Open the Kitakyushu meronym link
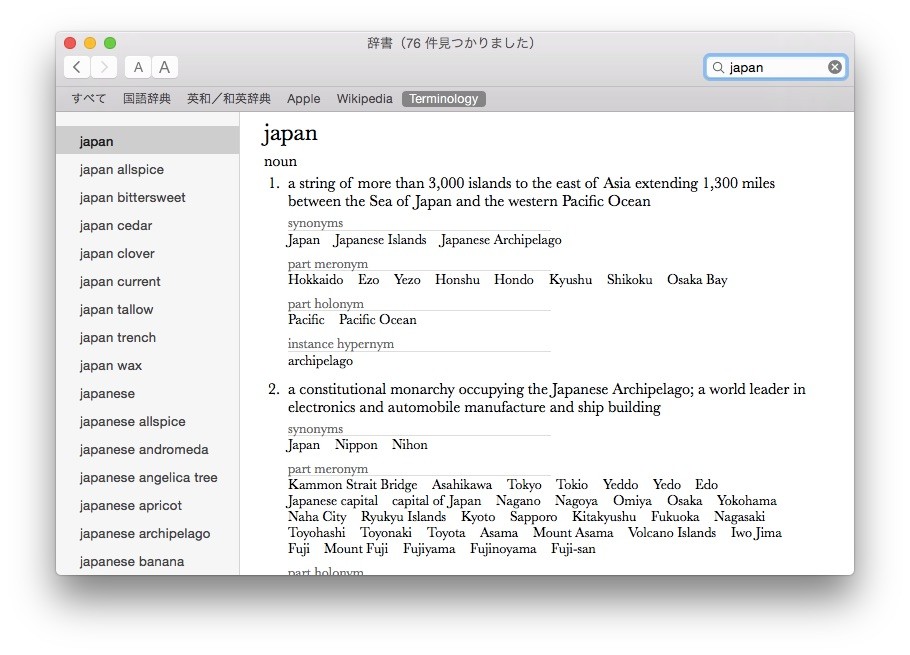 pos(604,517)
